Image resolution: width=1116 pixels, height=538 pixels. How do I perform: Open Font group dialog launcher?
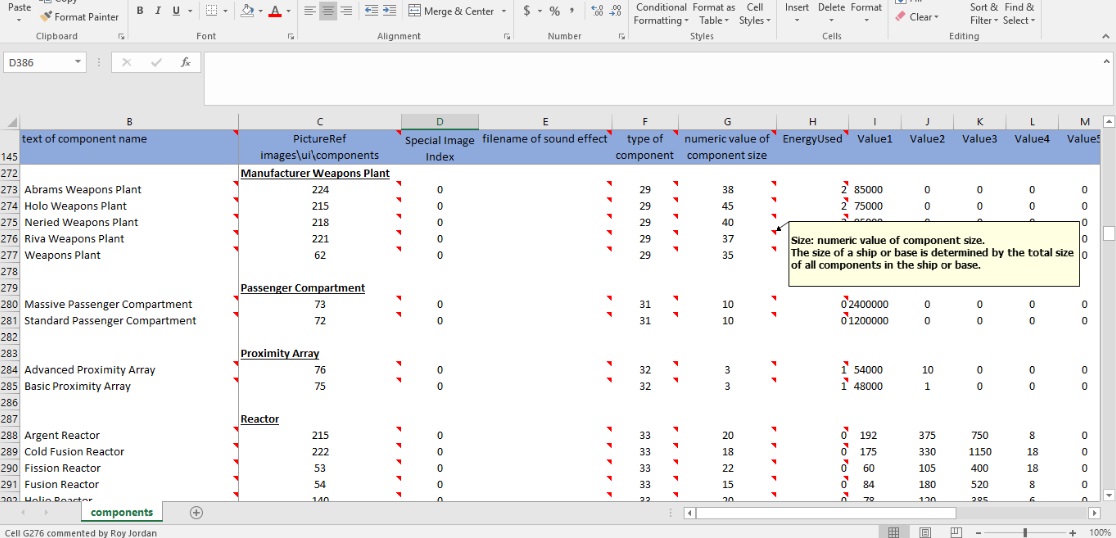pyautogui.click(x=290, y=36)
